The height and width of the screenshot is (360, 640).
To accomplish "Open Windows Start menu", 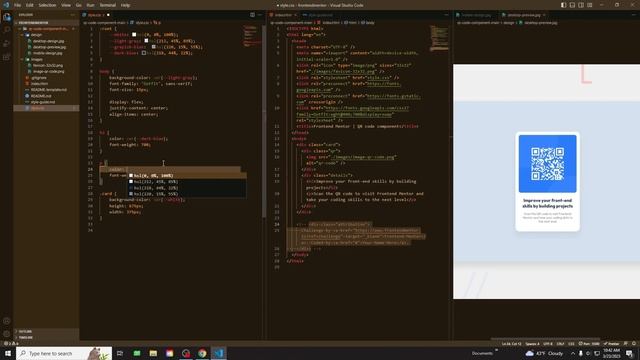I will [x=8, y=353].
